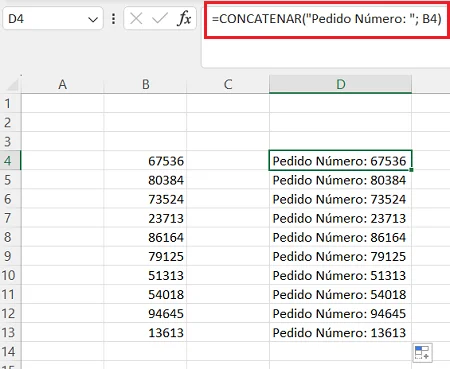Select row 7 header

coord(10,218)
